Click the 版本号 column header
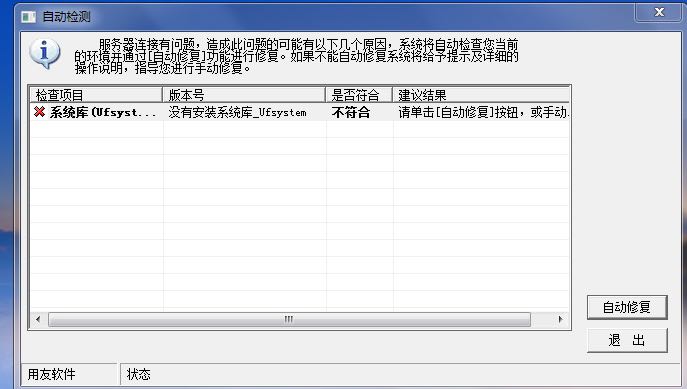The image size is (687, 389). tap(244, 95)
